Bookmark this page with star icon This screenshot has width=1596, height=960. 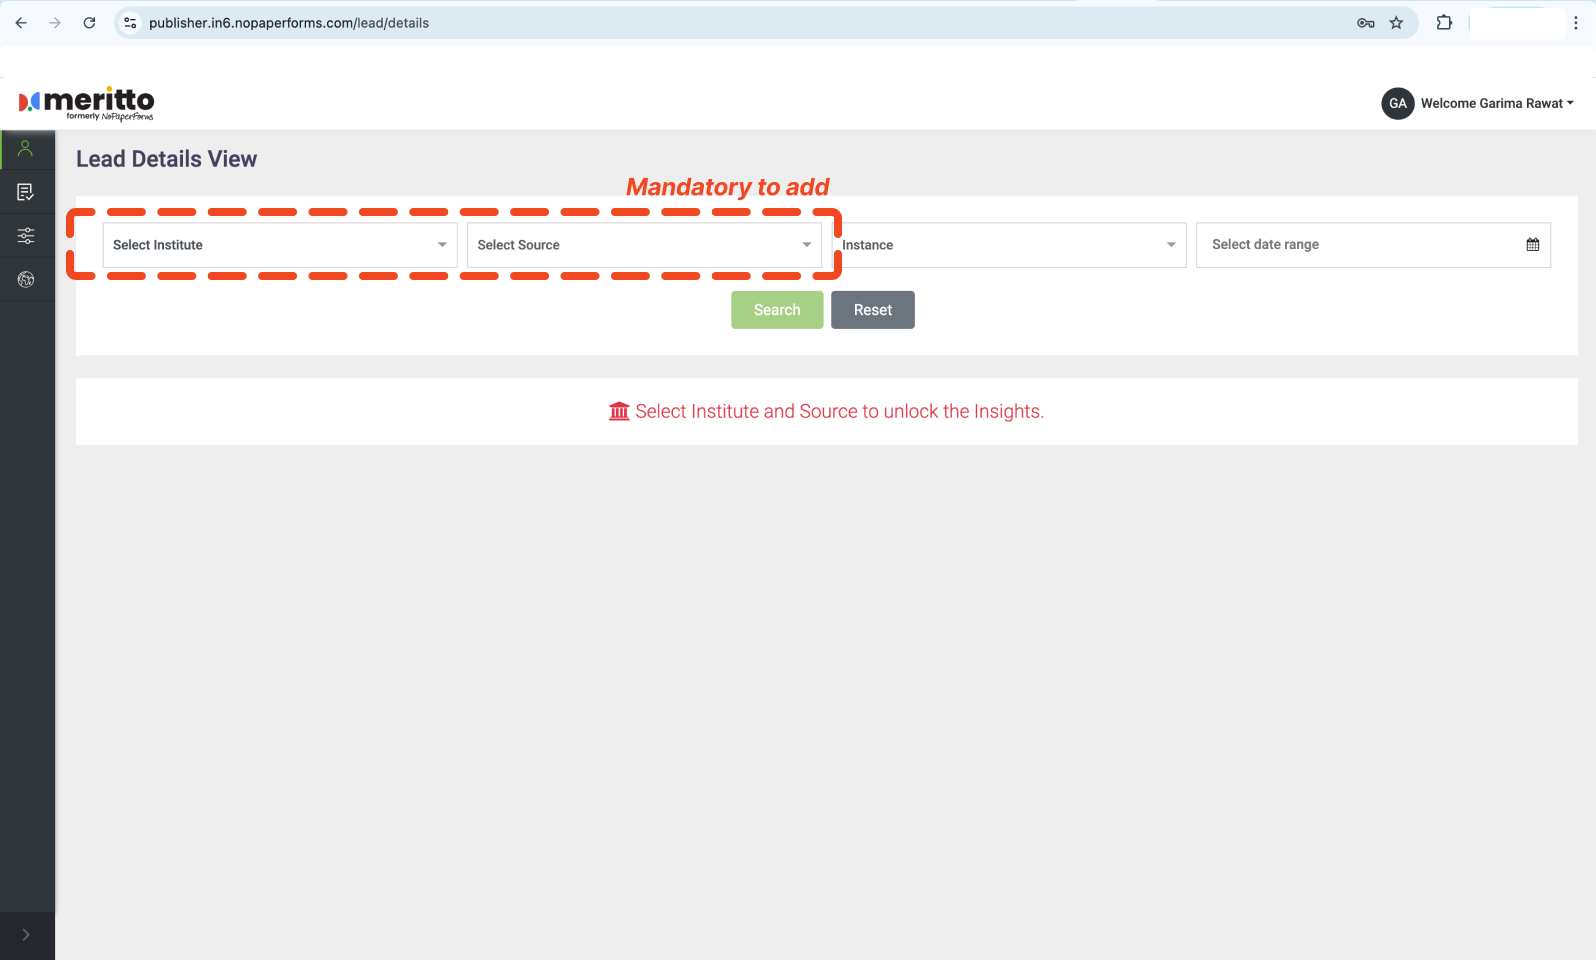pos(1396,23)
